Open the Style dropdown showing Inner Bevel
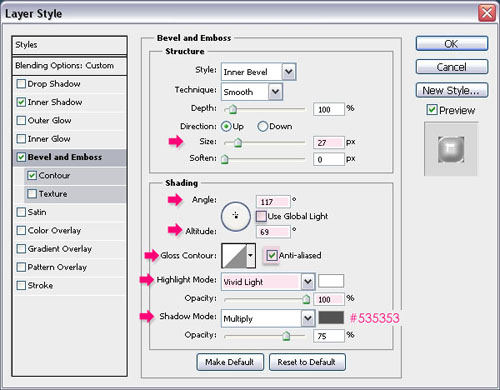 [x=259, y=72]
